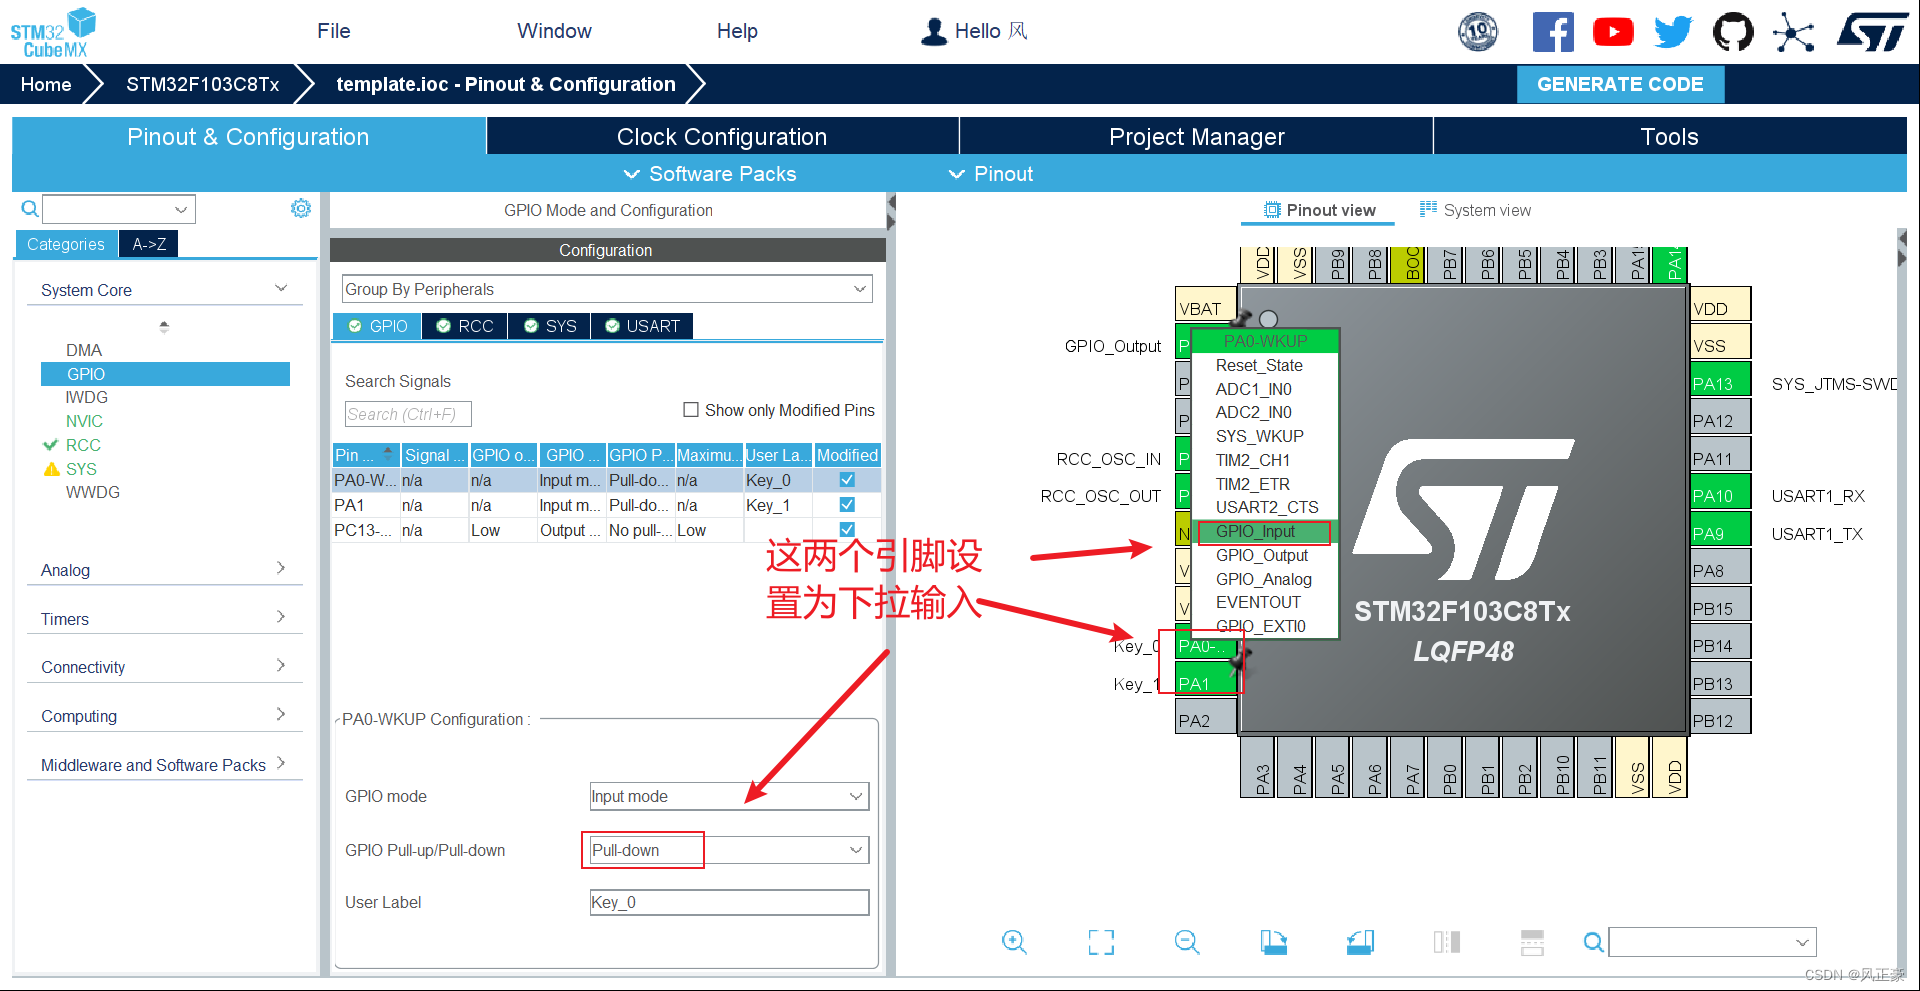Collapse the System Core category
1920x991 pixels.
coord(164,290)
